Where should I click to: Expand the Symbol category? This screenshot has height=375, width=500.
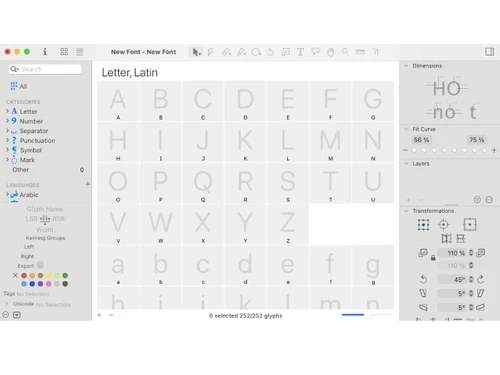tap(7, 150)
